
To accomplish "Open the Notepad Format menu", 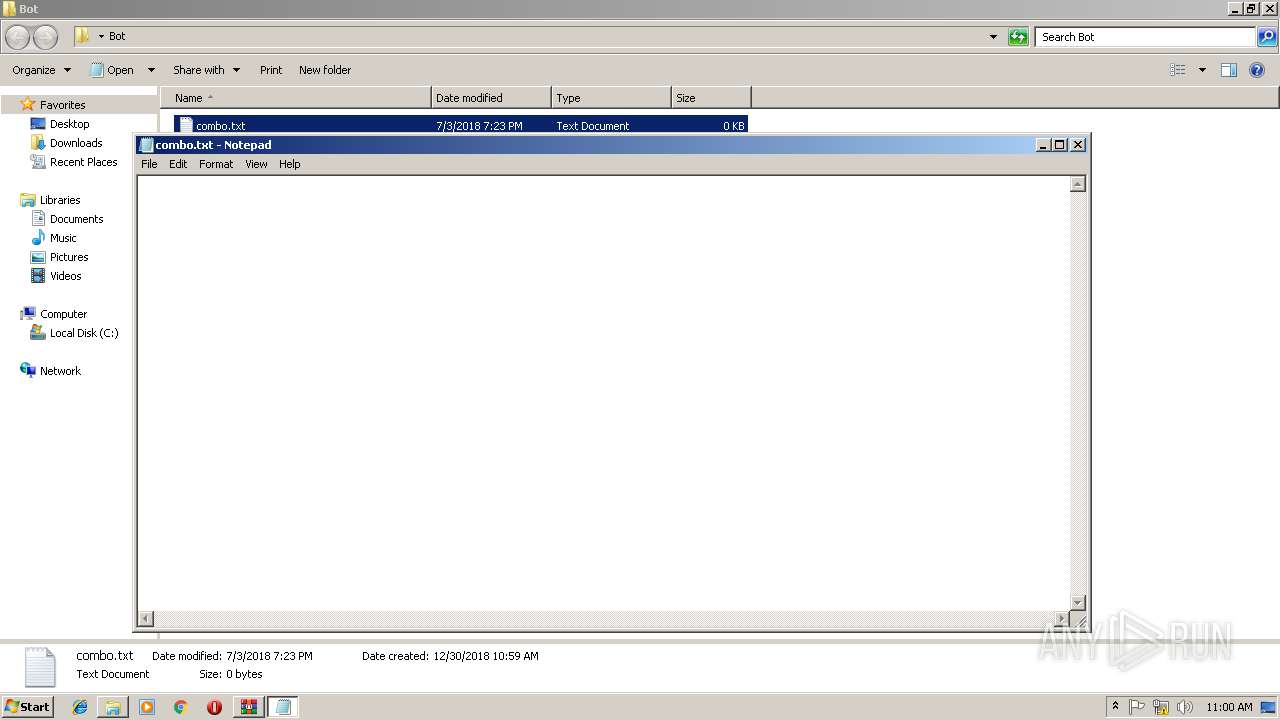I will (216, 164).
